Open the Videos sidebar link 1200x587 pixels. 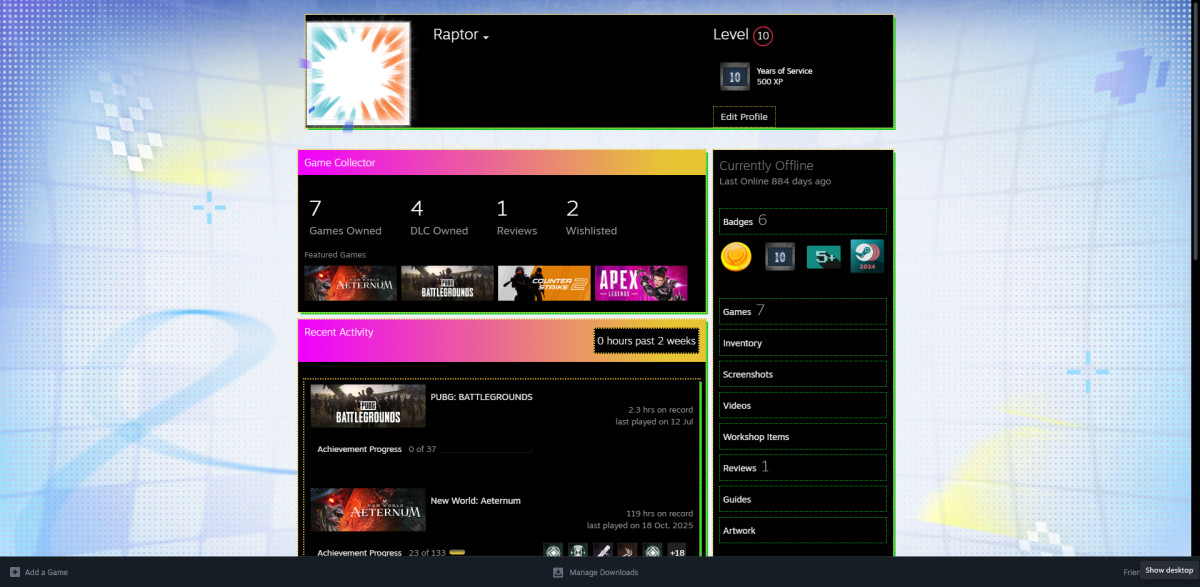(x=803, y=405)
